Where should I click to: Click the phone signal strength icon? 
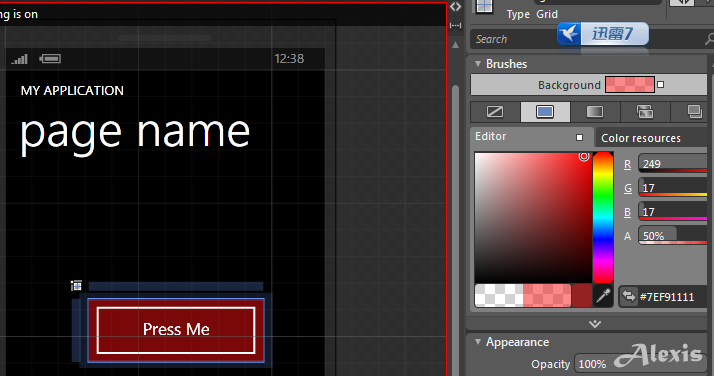(x=20, y=59)
